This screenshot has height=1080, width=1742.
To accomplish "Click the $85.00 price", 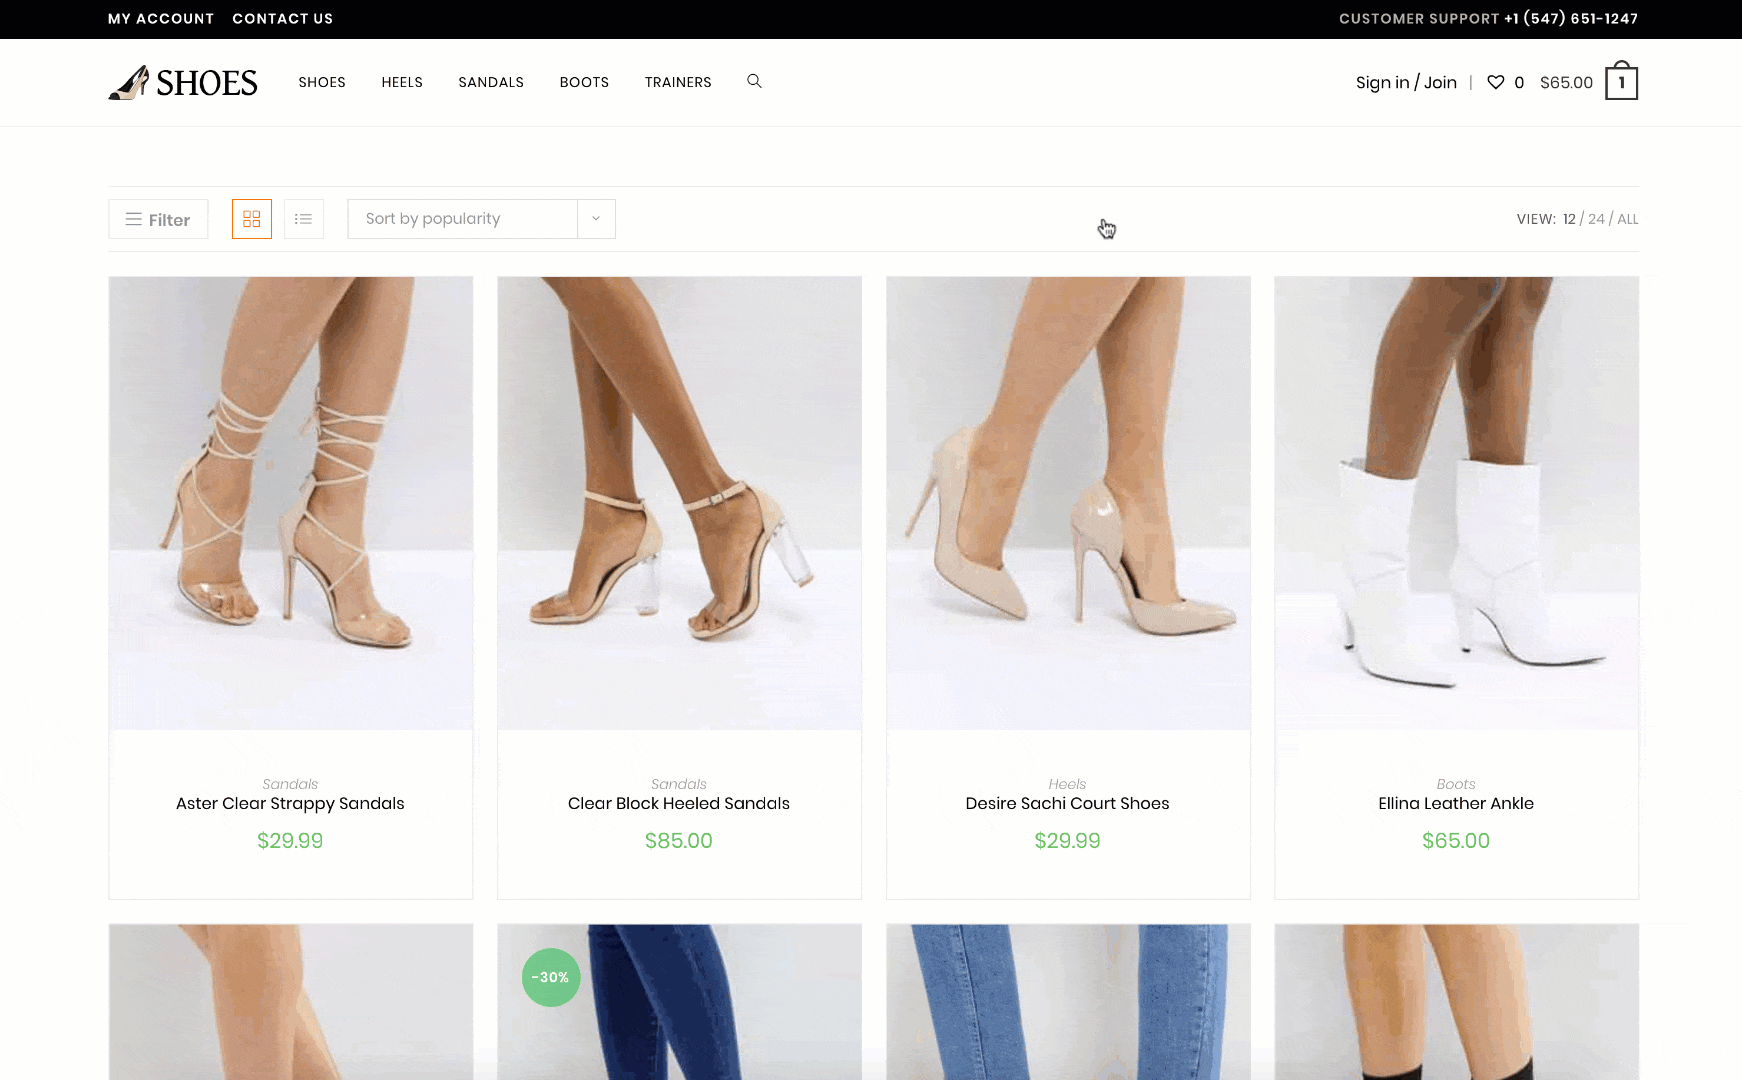I will point(679,841).
